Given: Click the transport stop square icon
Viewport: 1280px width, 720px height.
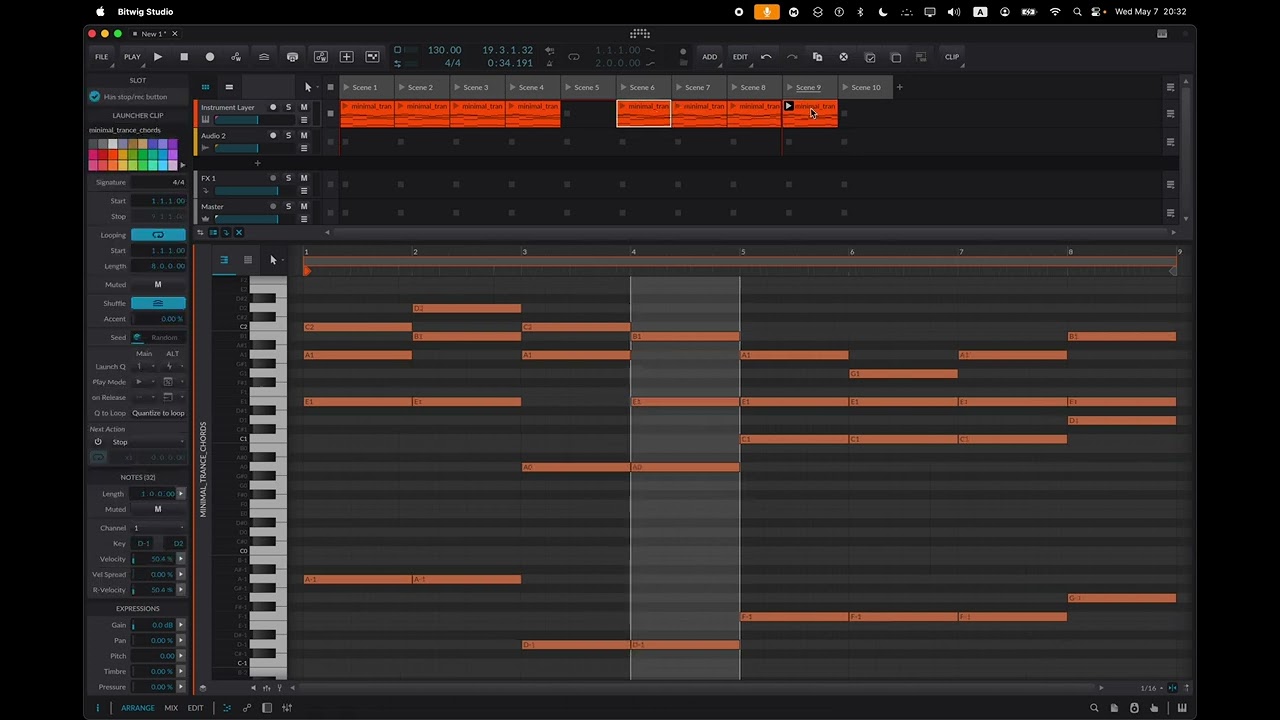Looking at the screenshot, I should (x=184, y=57).
